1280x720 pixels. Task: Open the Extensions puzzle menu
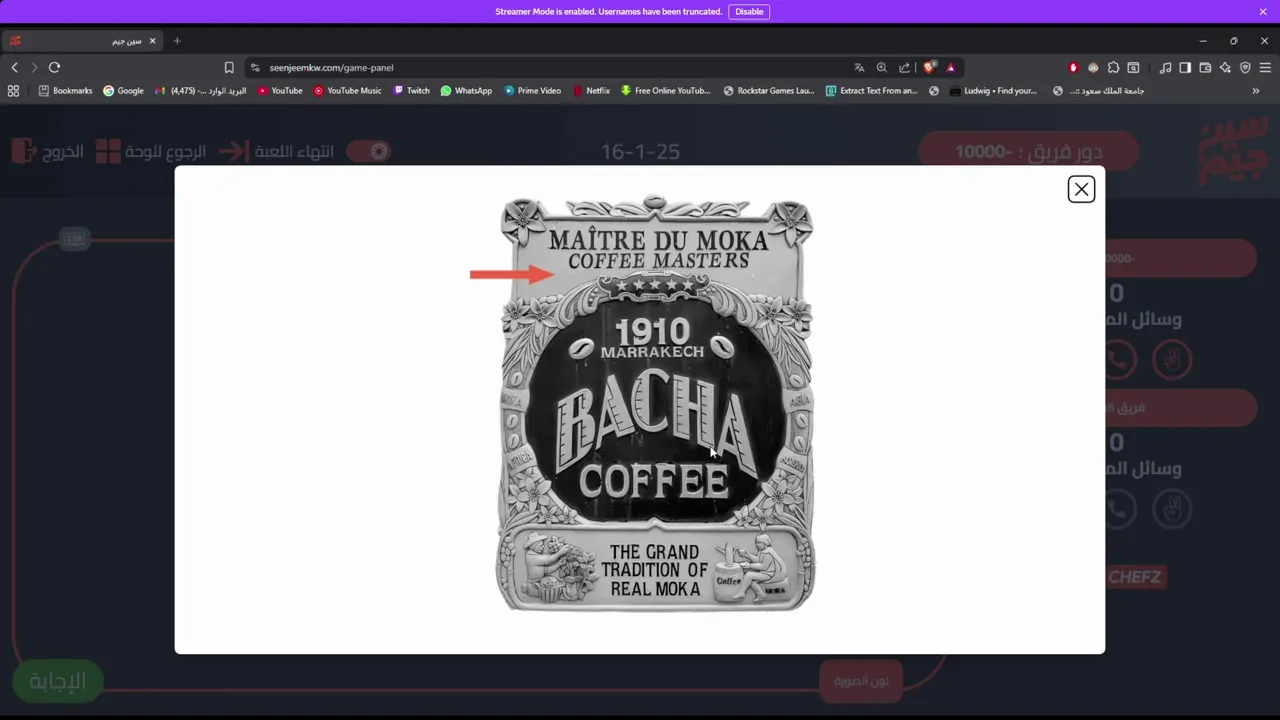[x=1113, y=67]
